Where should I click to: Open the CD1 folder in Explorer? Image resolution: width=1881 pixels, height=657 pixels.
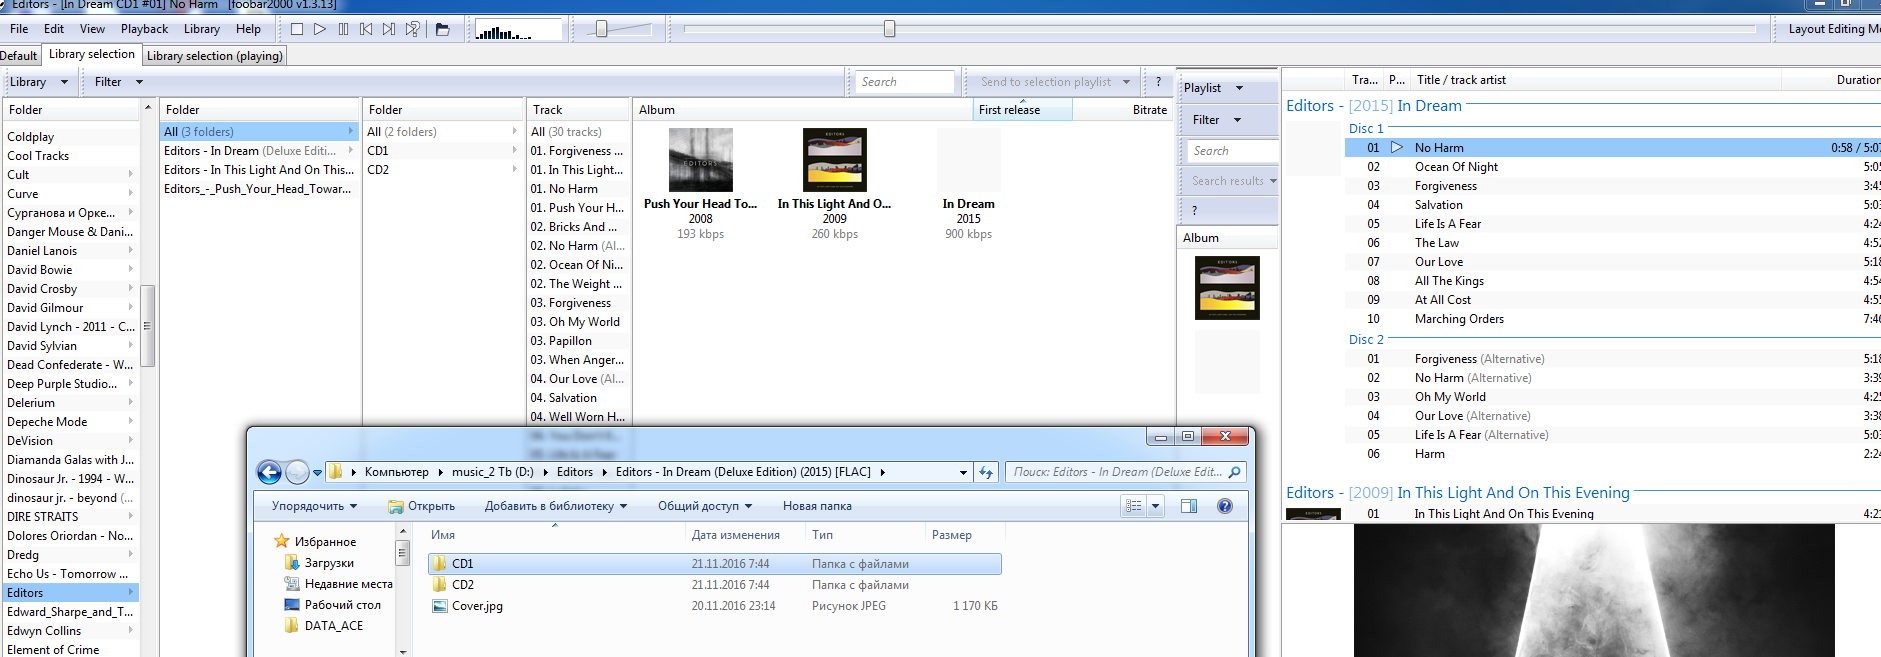[x=715, y=564]
